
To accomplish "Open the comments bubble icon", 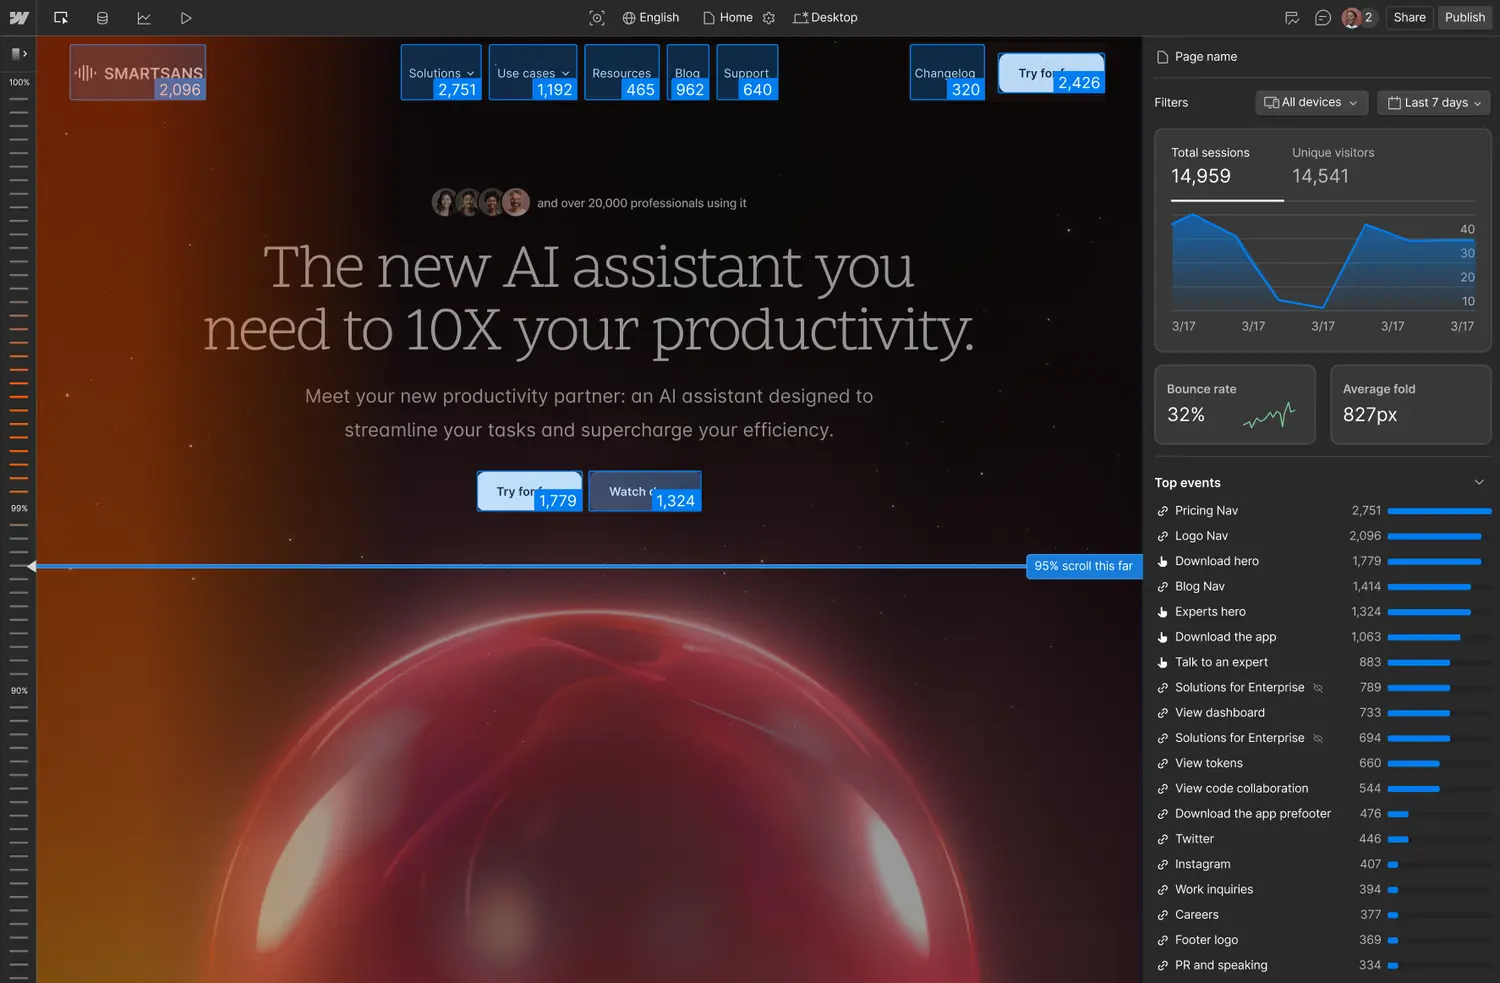I will (x=1323, y=18).
